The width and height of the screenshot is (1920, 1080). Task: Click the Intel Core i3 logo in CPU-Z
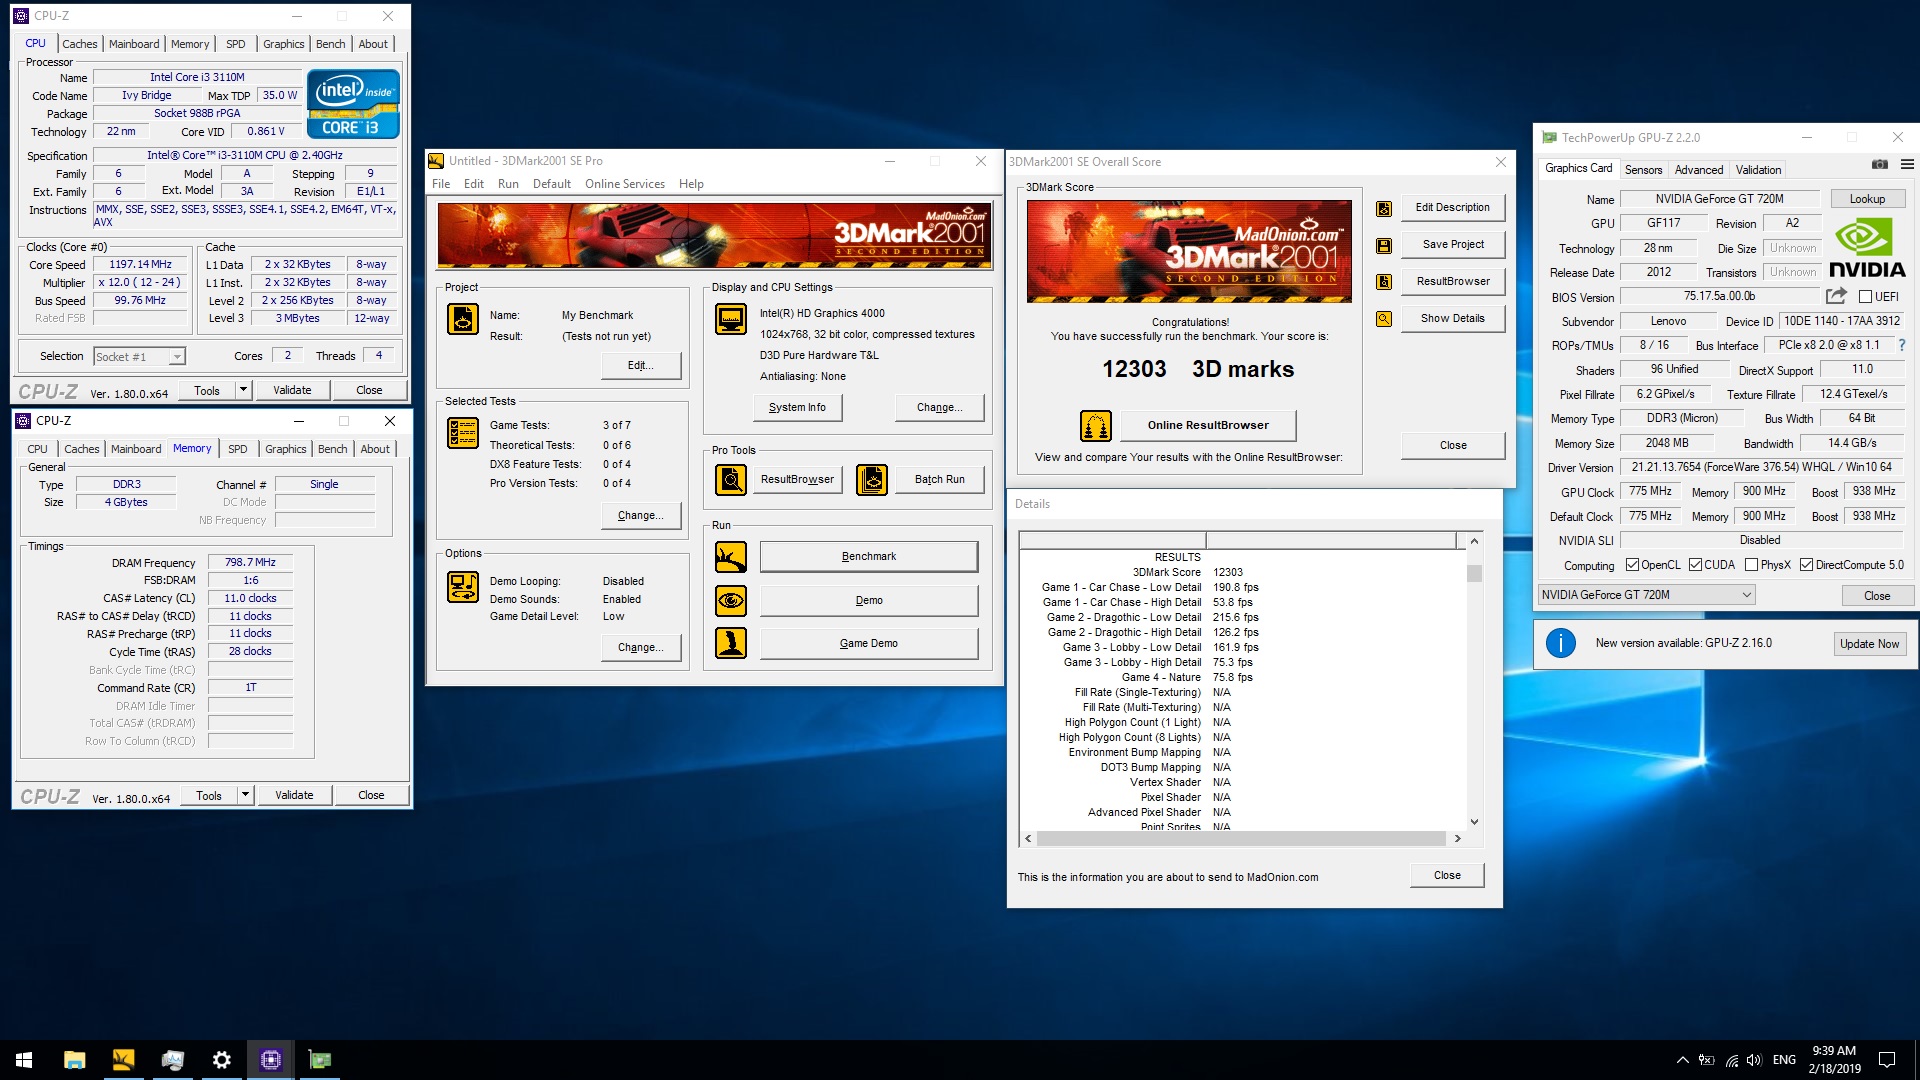tap(353, 103)
